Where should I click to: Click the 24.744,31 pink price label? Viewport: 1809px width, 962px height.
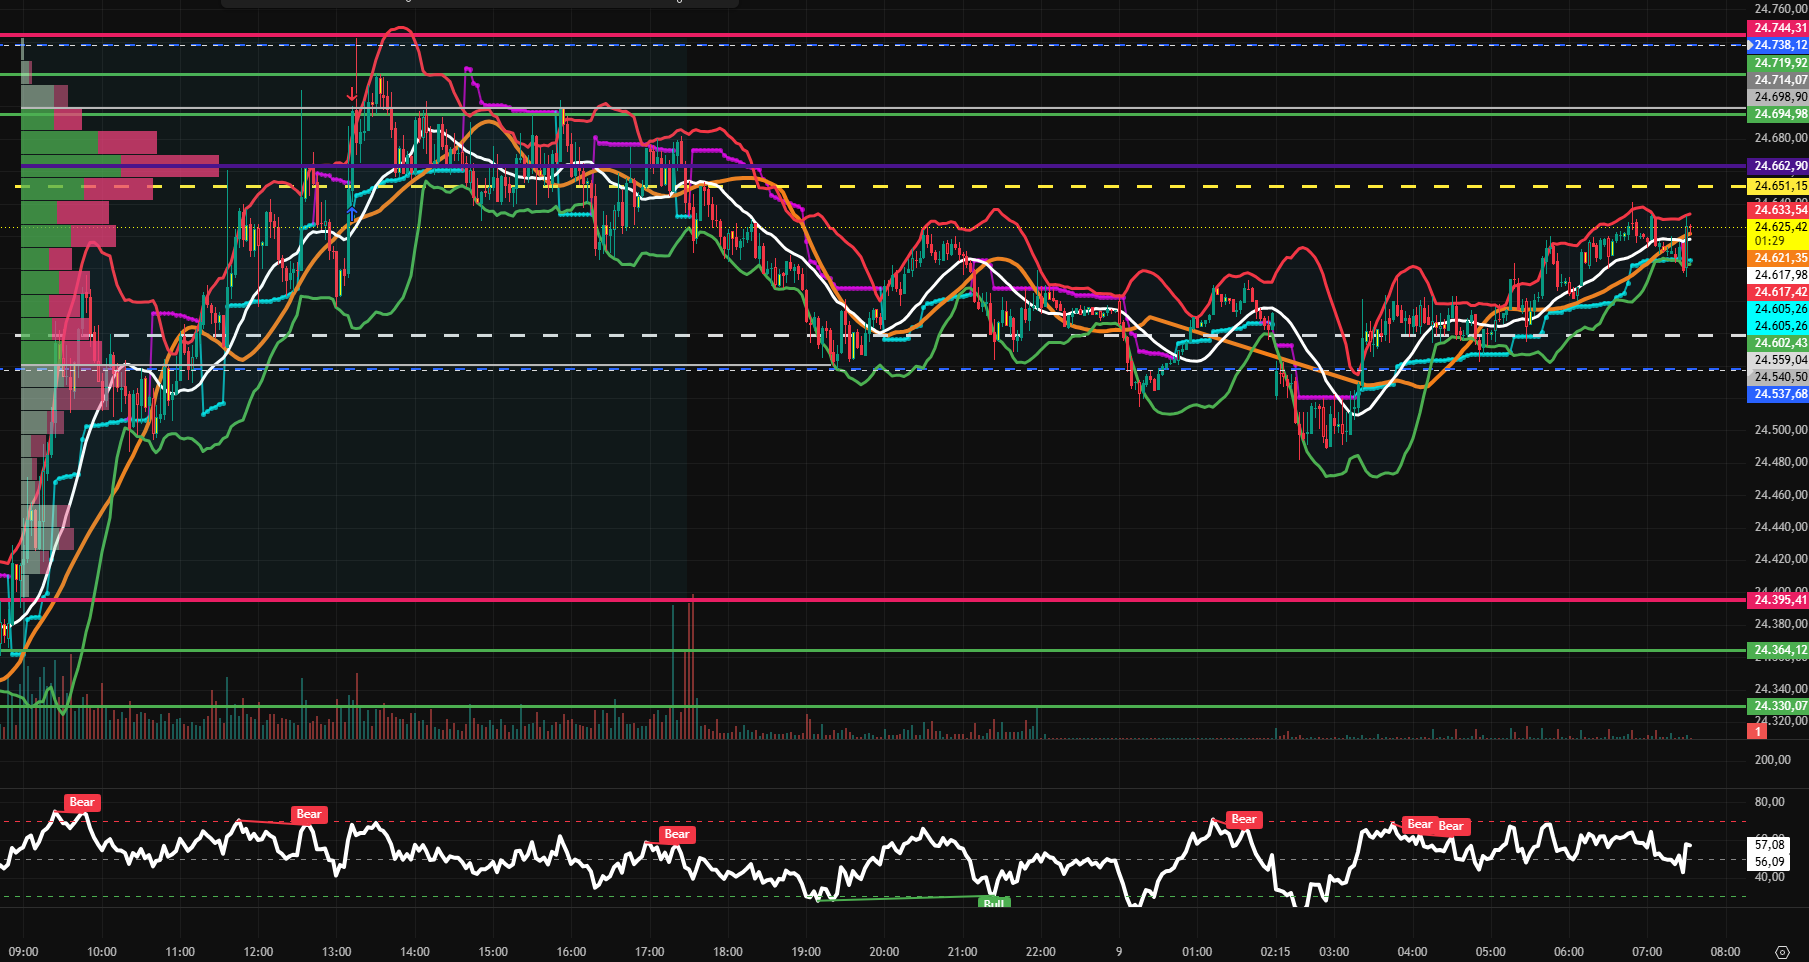(x=1778, y=28)
